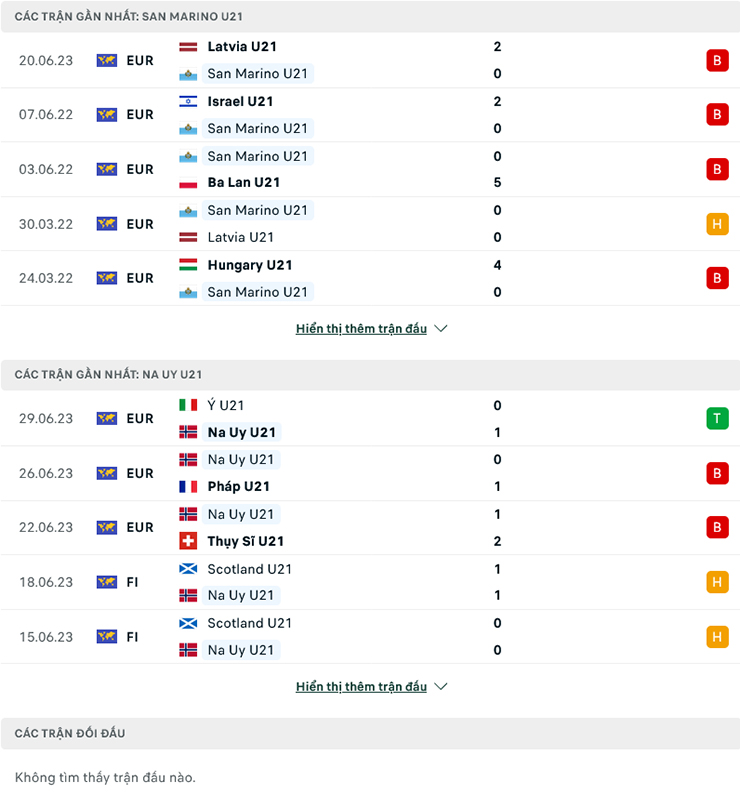Click the green T win badge
The height and width of the screenshot is (795, 740).
(717, 418)
